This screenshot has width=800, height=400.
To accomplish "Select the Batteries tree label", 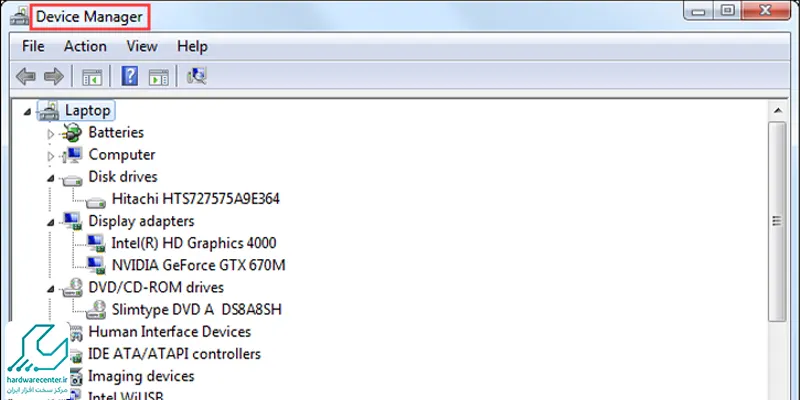I will pos(116,132).
